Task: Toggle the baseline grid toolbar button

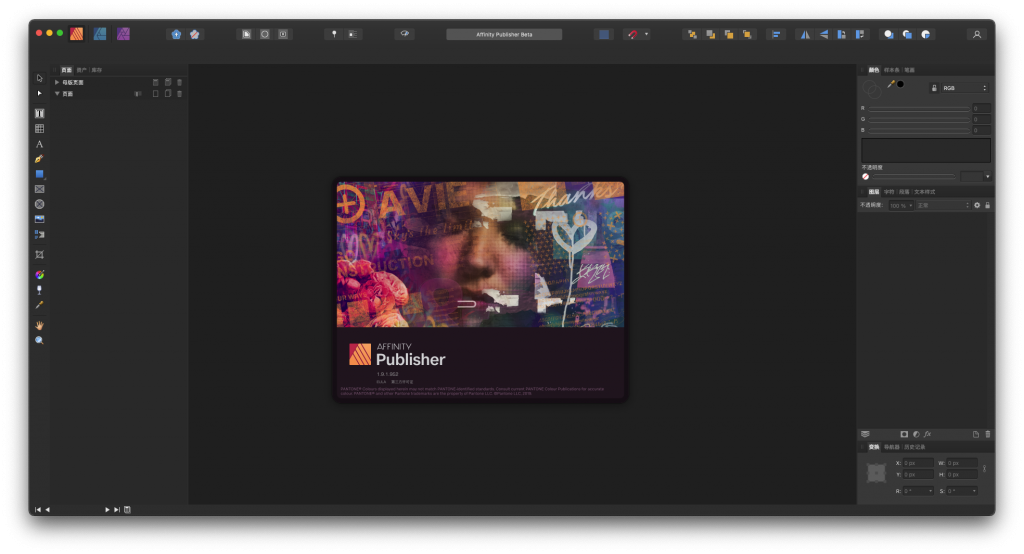Action: 353,34
